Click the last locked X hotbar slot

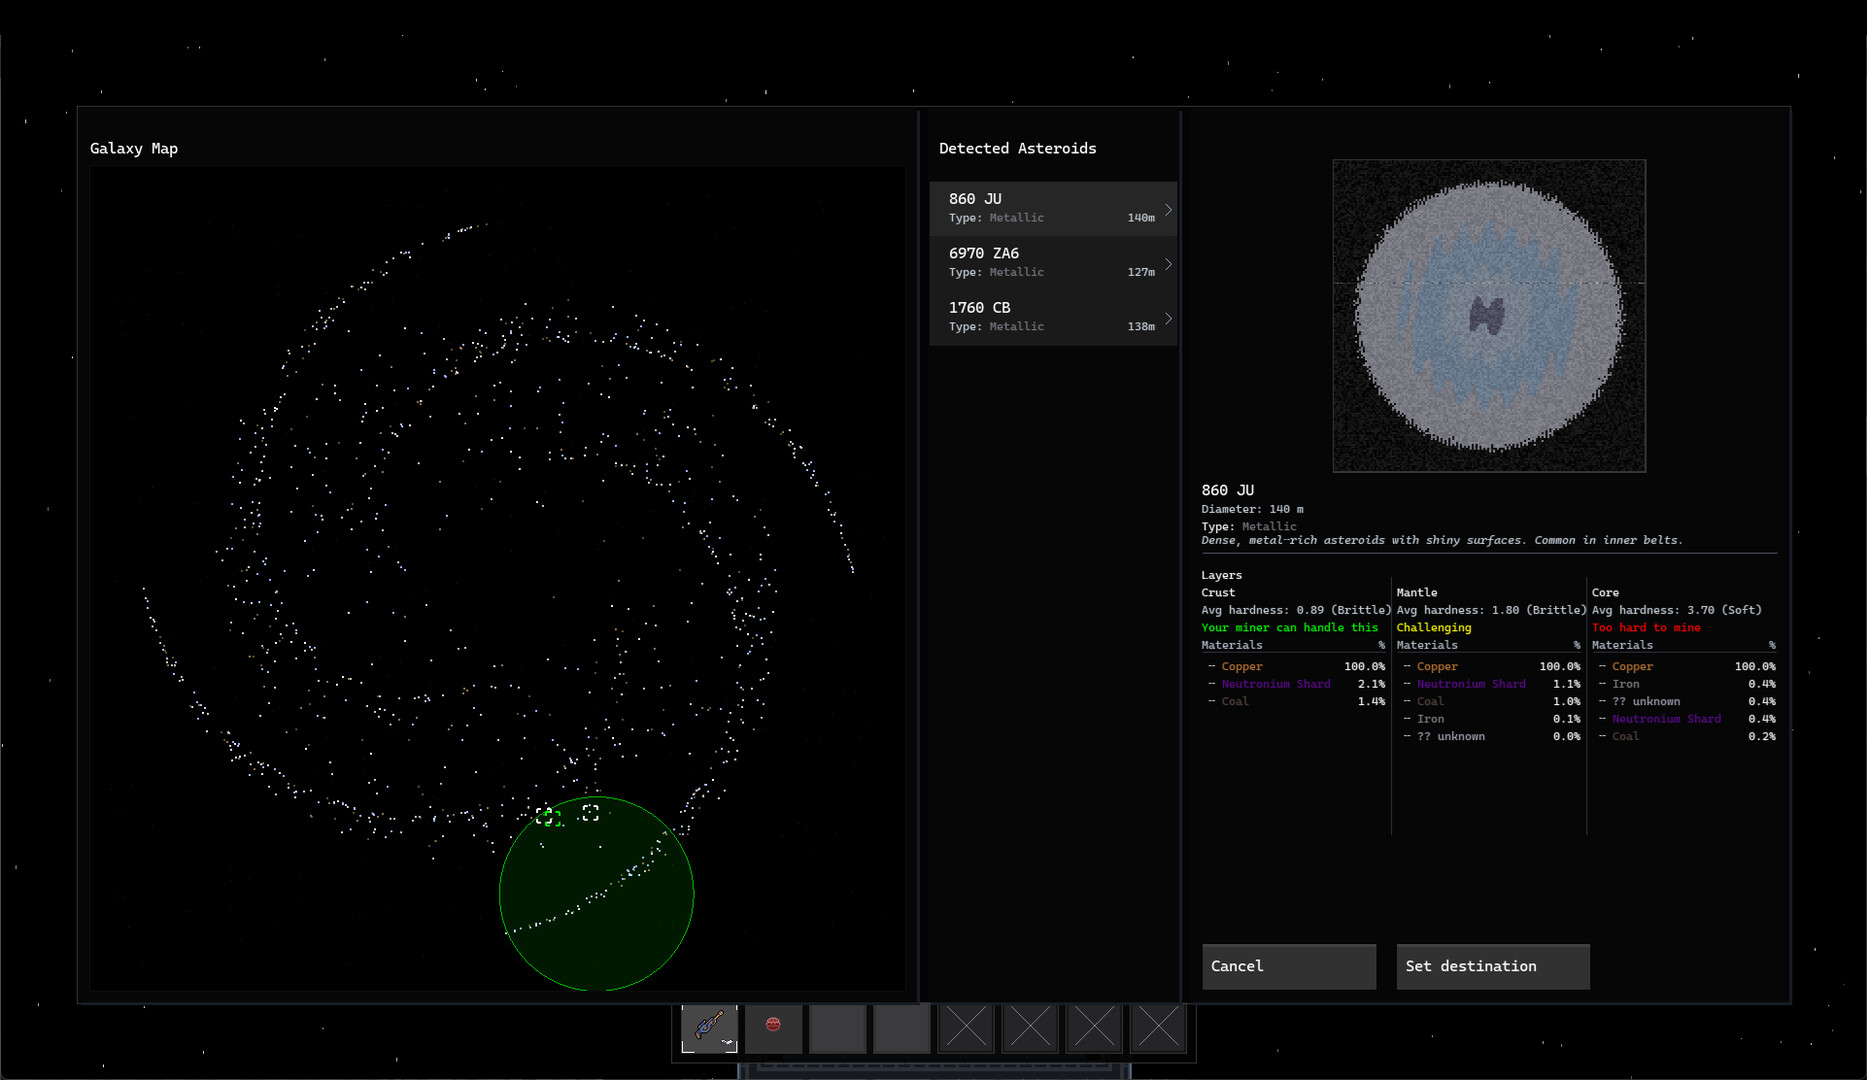[x=1157, y=1028]
